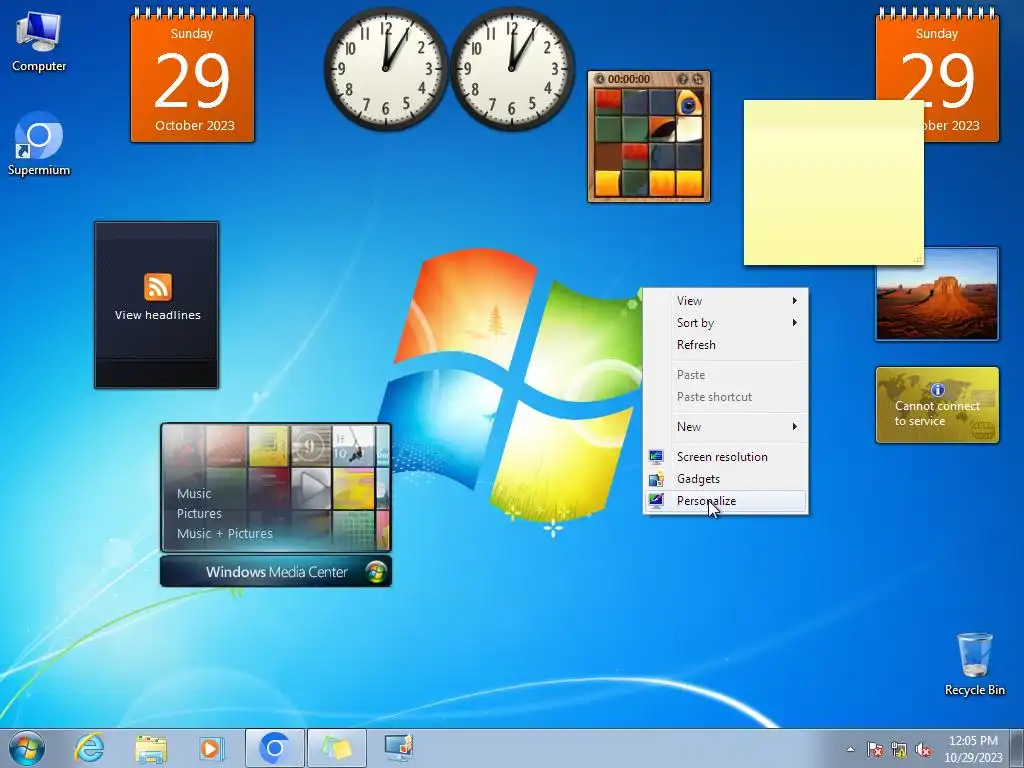Click the Windows Media Center orb logo
This screenshot has width=1024, height=768.
click(376, 572)
